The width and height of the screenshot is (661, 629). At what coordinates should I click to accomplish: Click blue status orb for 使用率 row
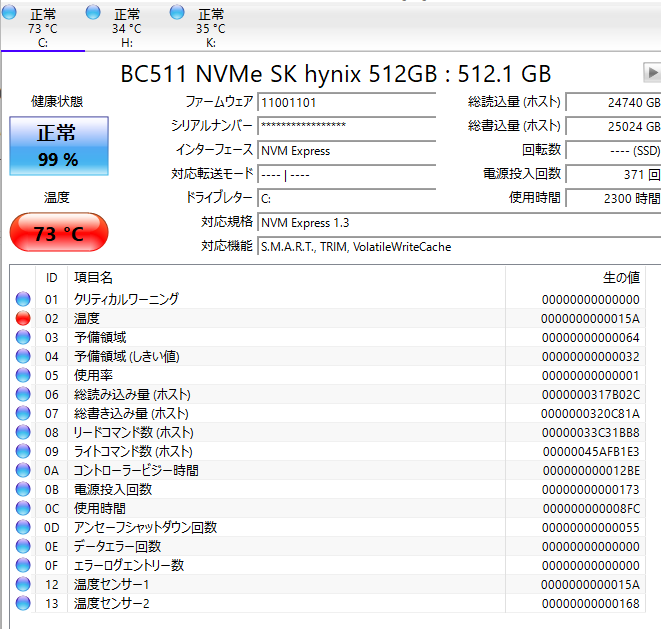23,375
